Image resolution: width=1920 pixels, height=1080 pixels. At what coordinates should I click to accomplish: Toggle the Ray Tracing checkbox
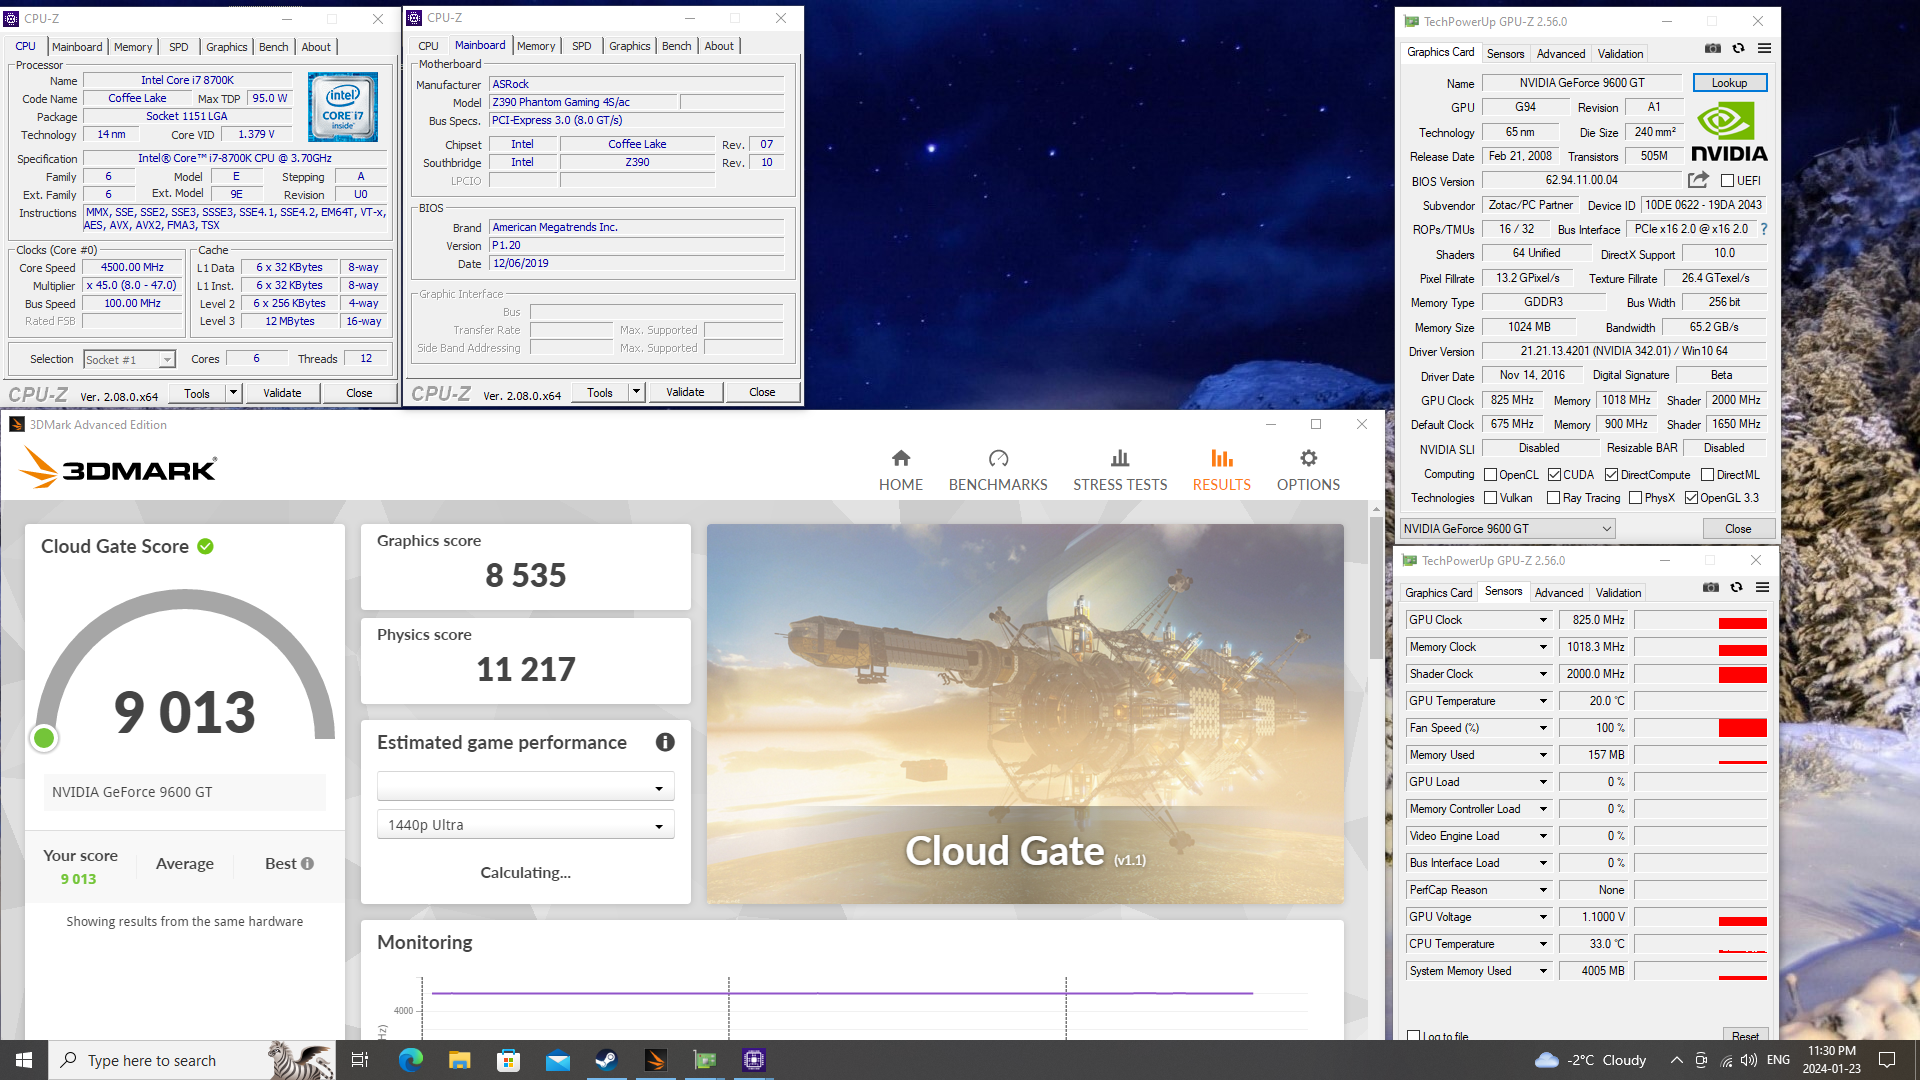pyautogui.click(x=1553, y=498)
